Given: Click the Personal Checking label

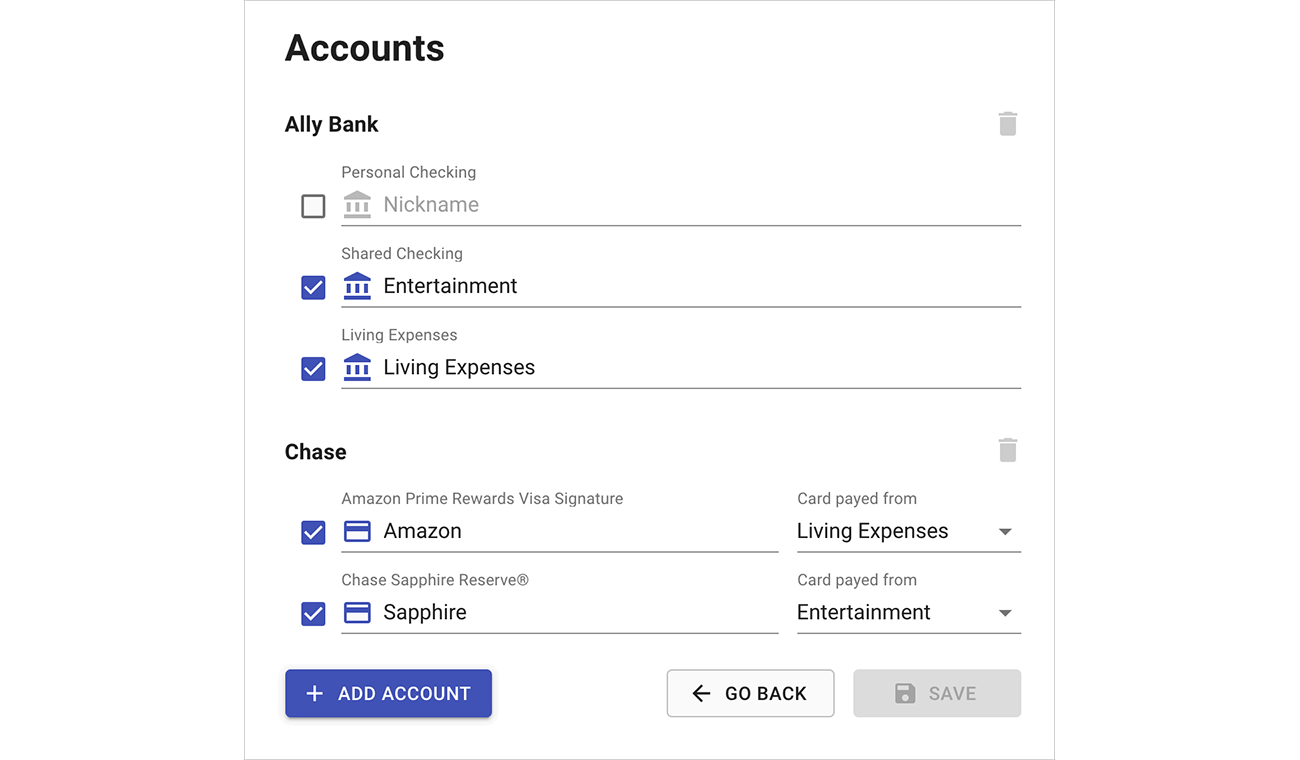Looking at the screenshot, I should 408,172.
